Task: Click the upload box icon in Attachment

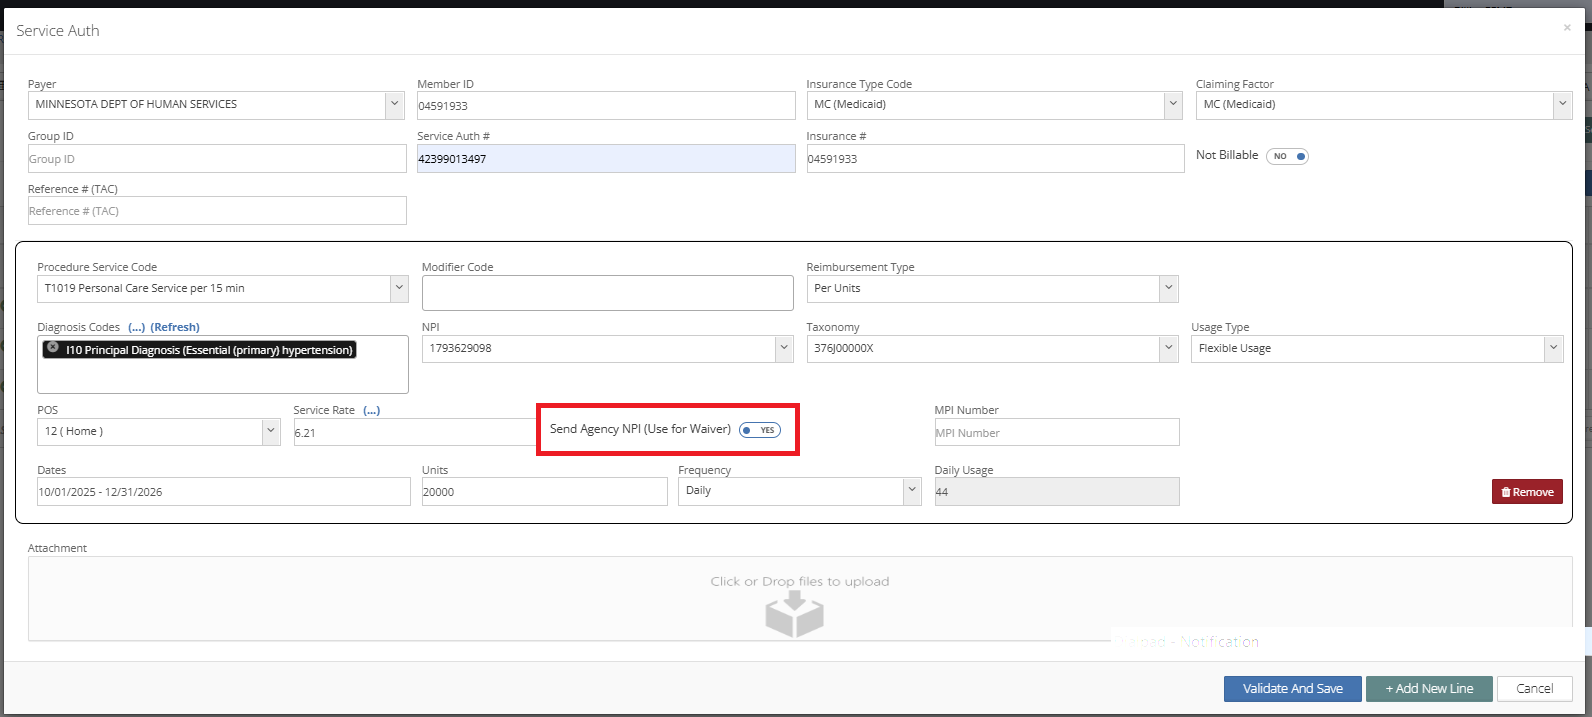Action: [x=794, y=613]
